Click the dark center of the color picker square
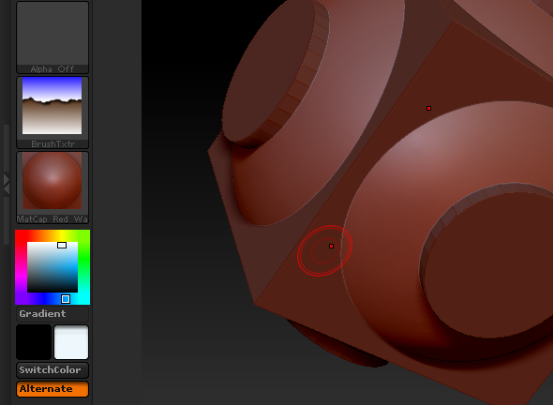The height and width of the screenshot is (406, 554). coord(52,267)
